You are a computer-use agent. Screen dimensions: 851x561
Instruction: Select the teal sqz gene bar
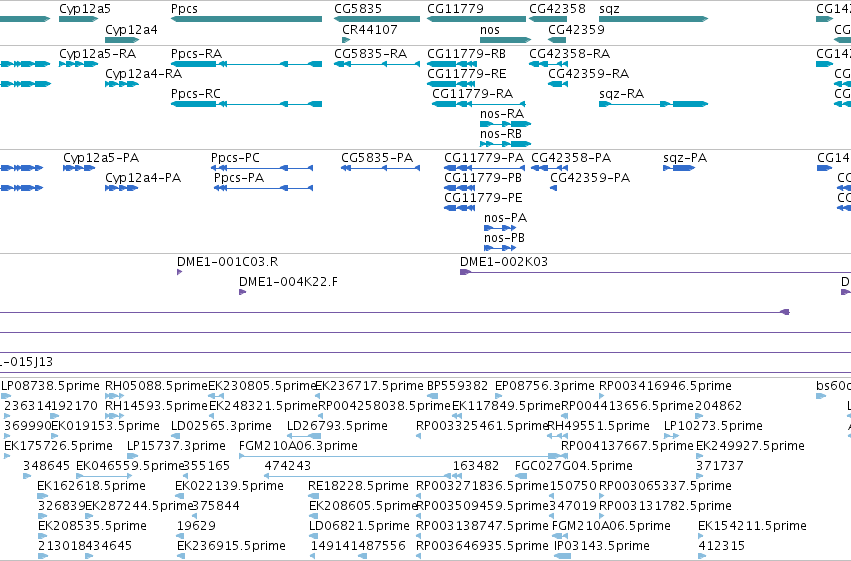tap(653, 19)
